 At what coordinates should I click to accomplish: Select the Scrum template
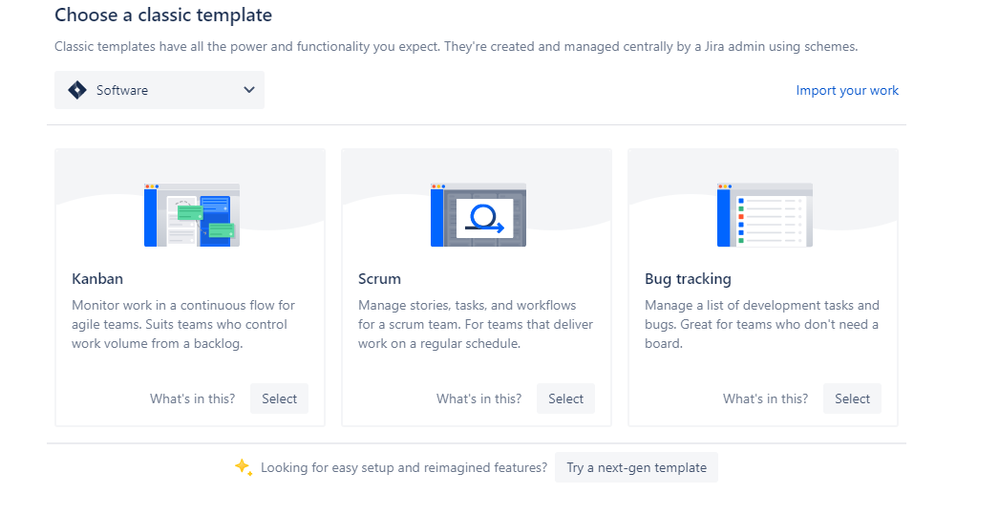pos(566,398)
